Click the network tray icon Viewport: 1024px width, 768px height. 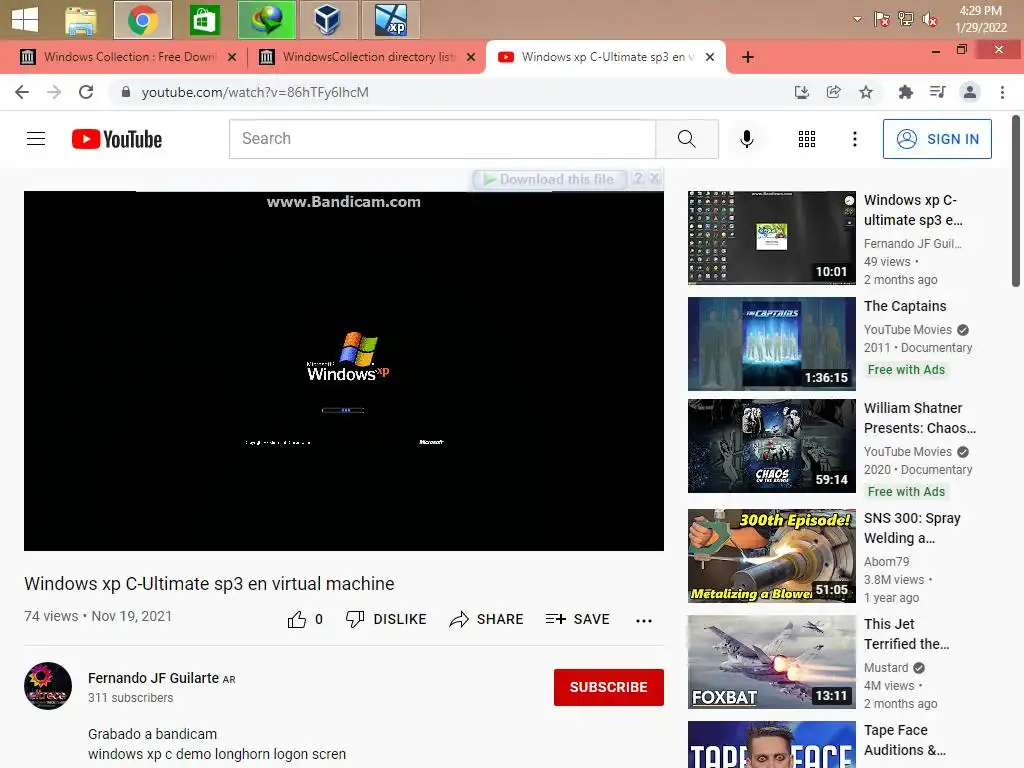click(x=905, y=20)
